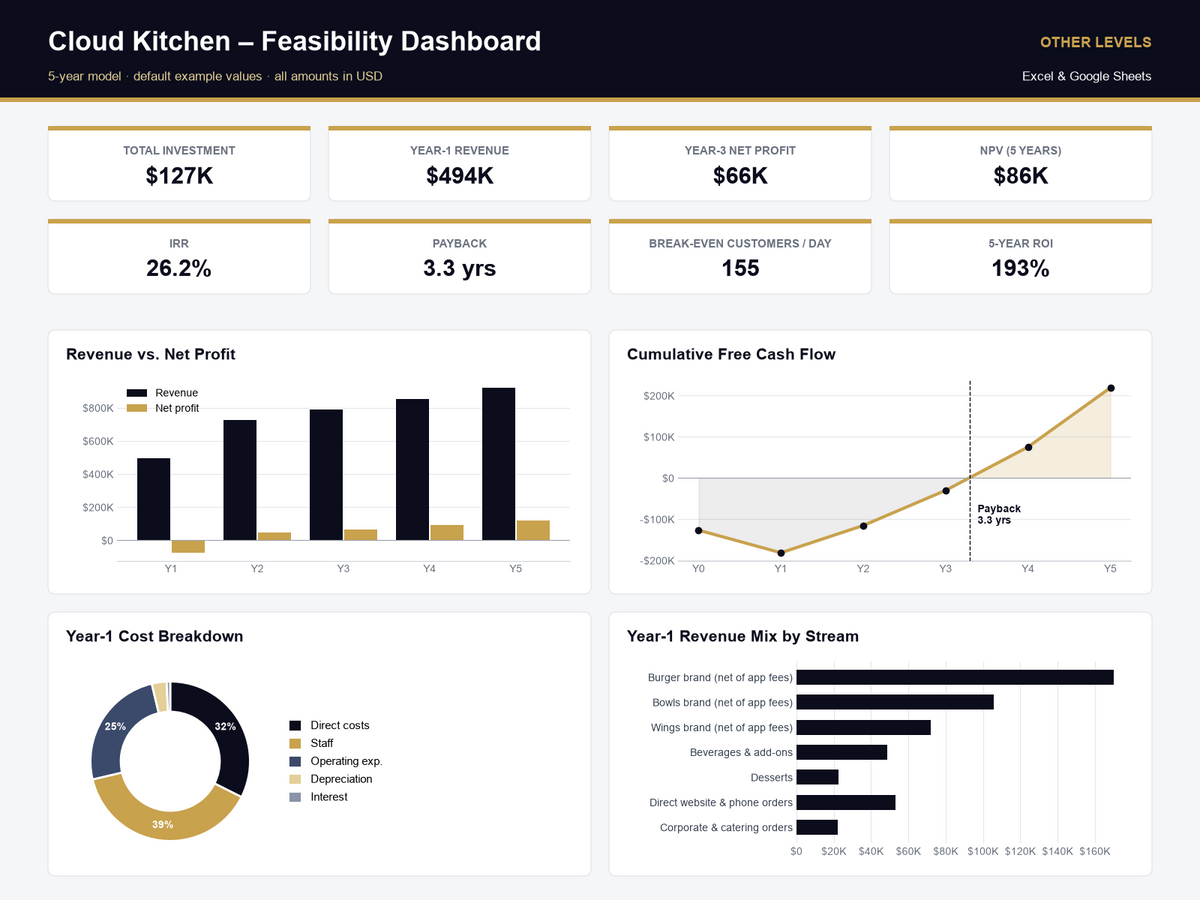Click the Year-1 Cost Breakdown heading
This screenshot has height=900, width=1200.
point(155,636)
